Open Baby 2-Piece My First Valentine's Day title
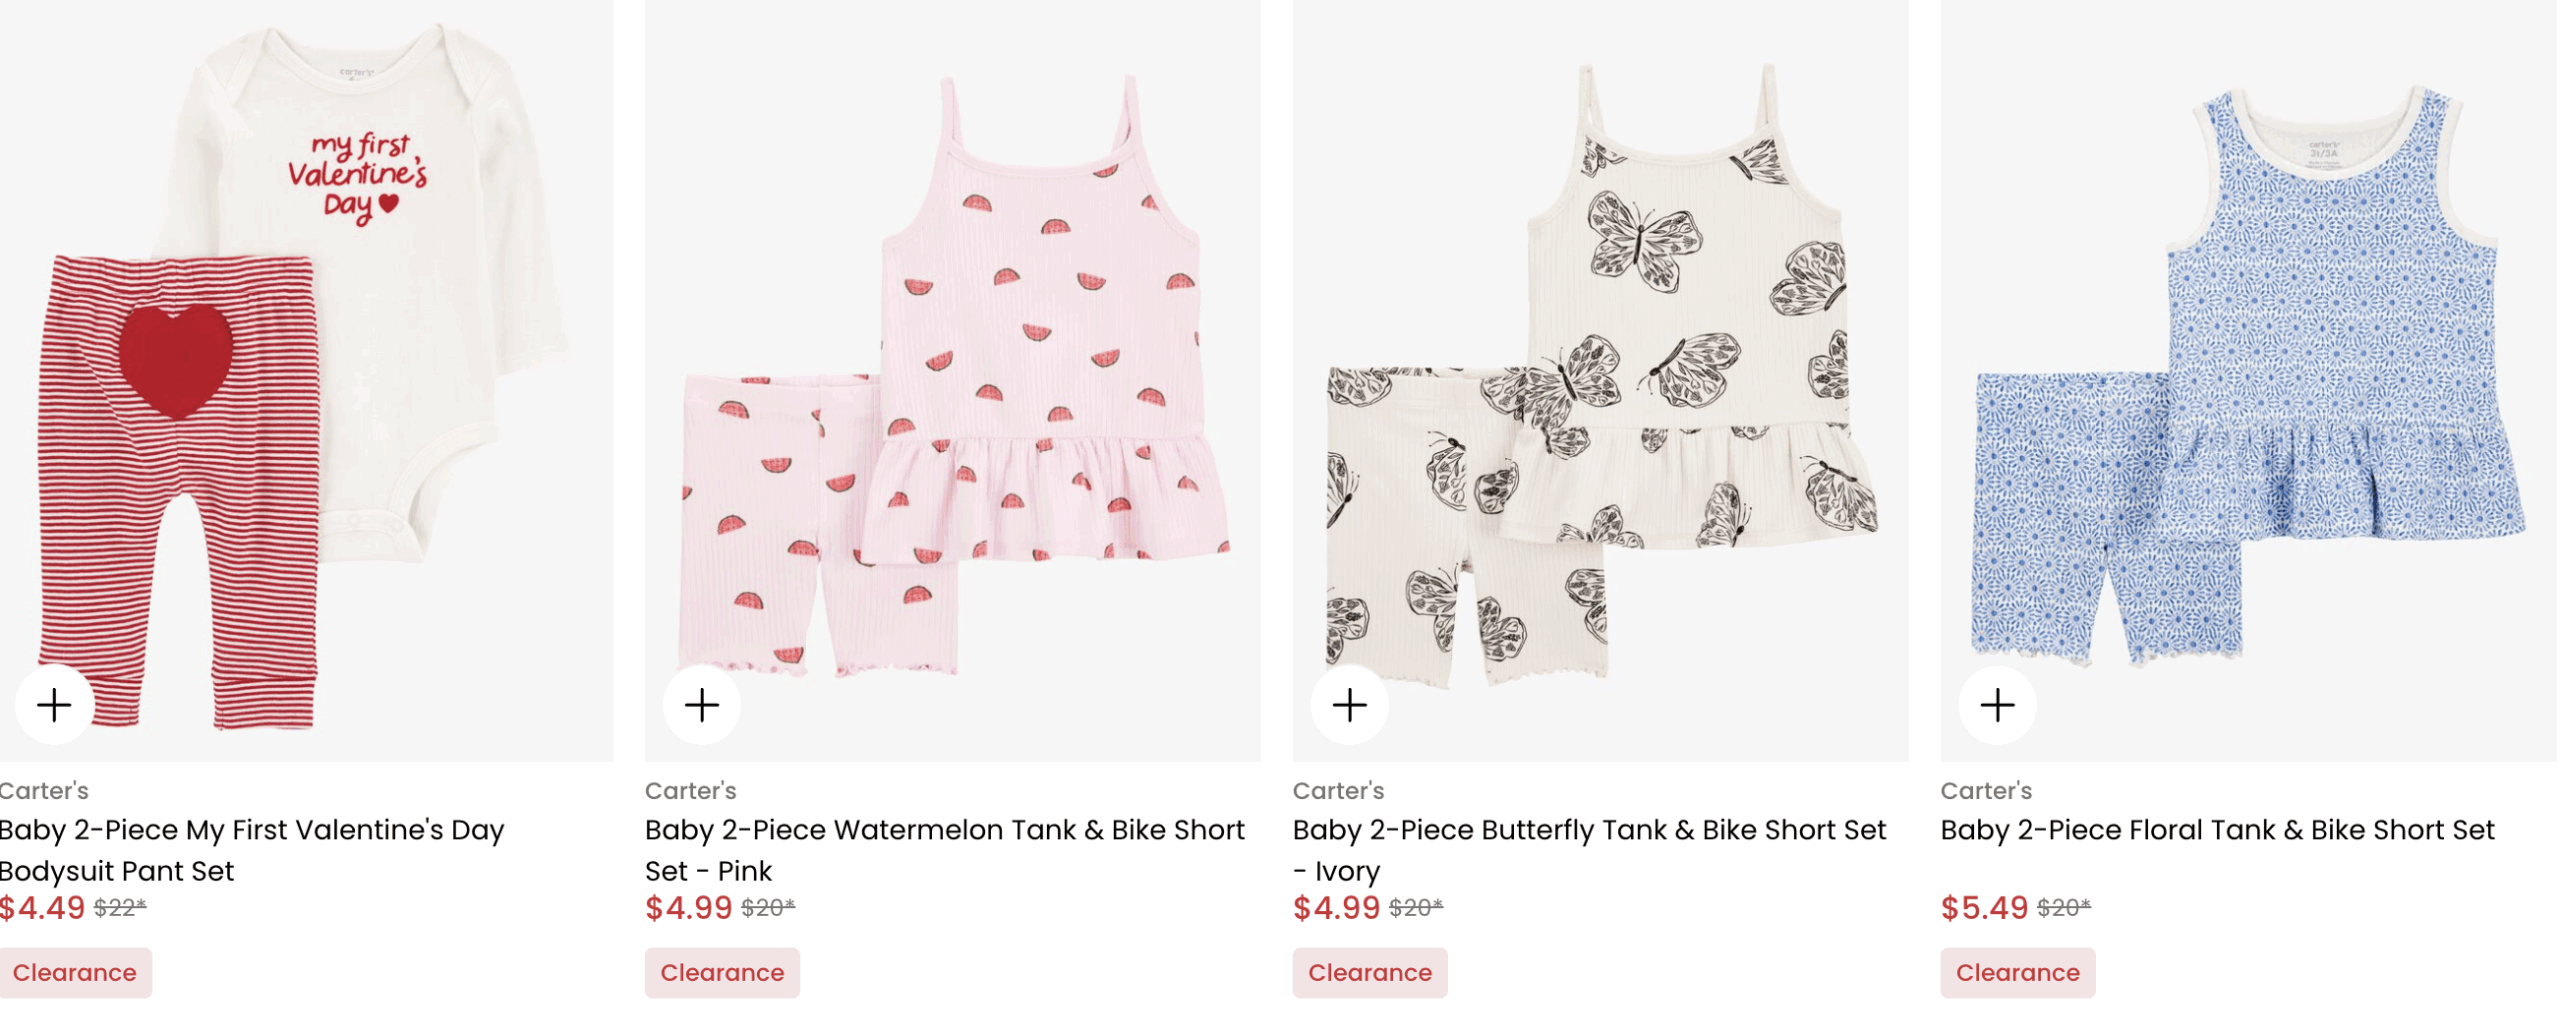 250,850
